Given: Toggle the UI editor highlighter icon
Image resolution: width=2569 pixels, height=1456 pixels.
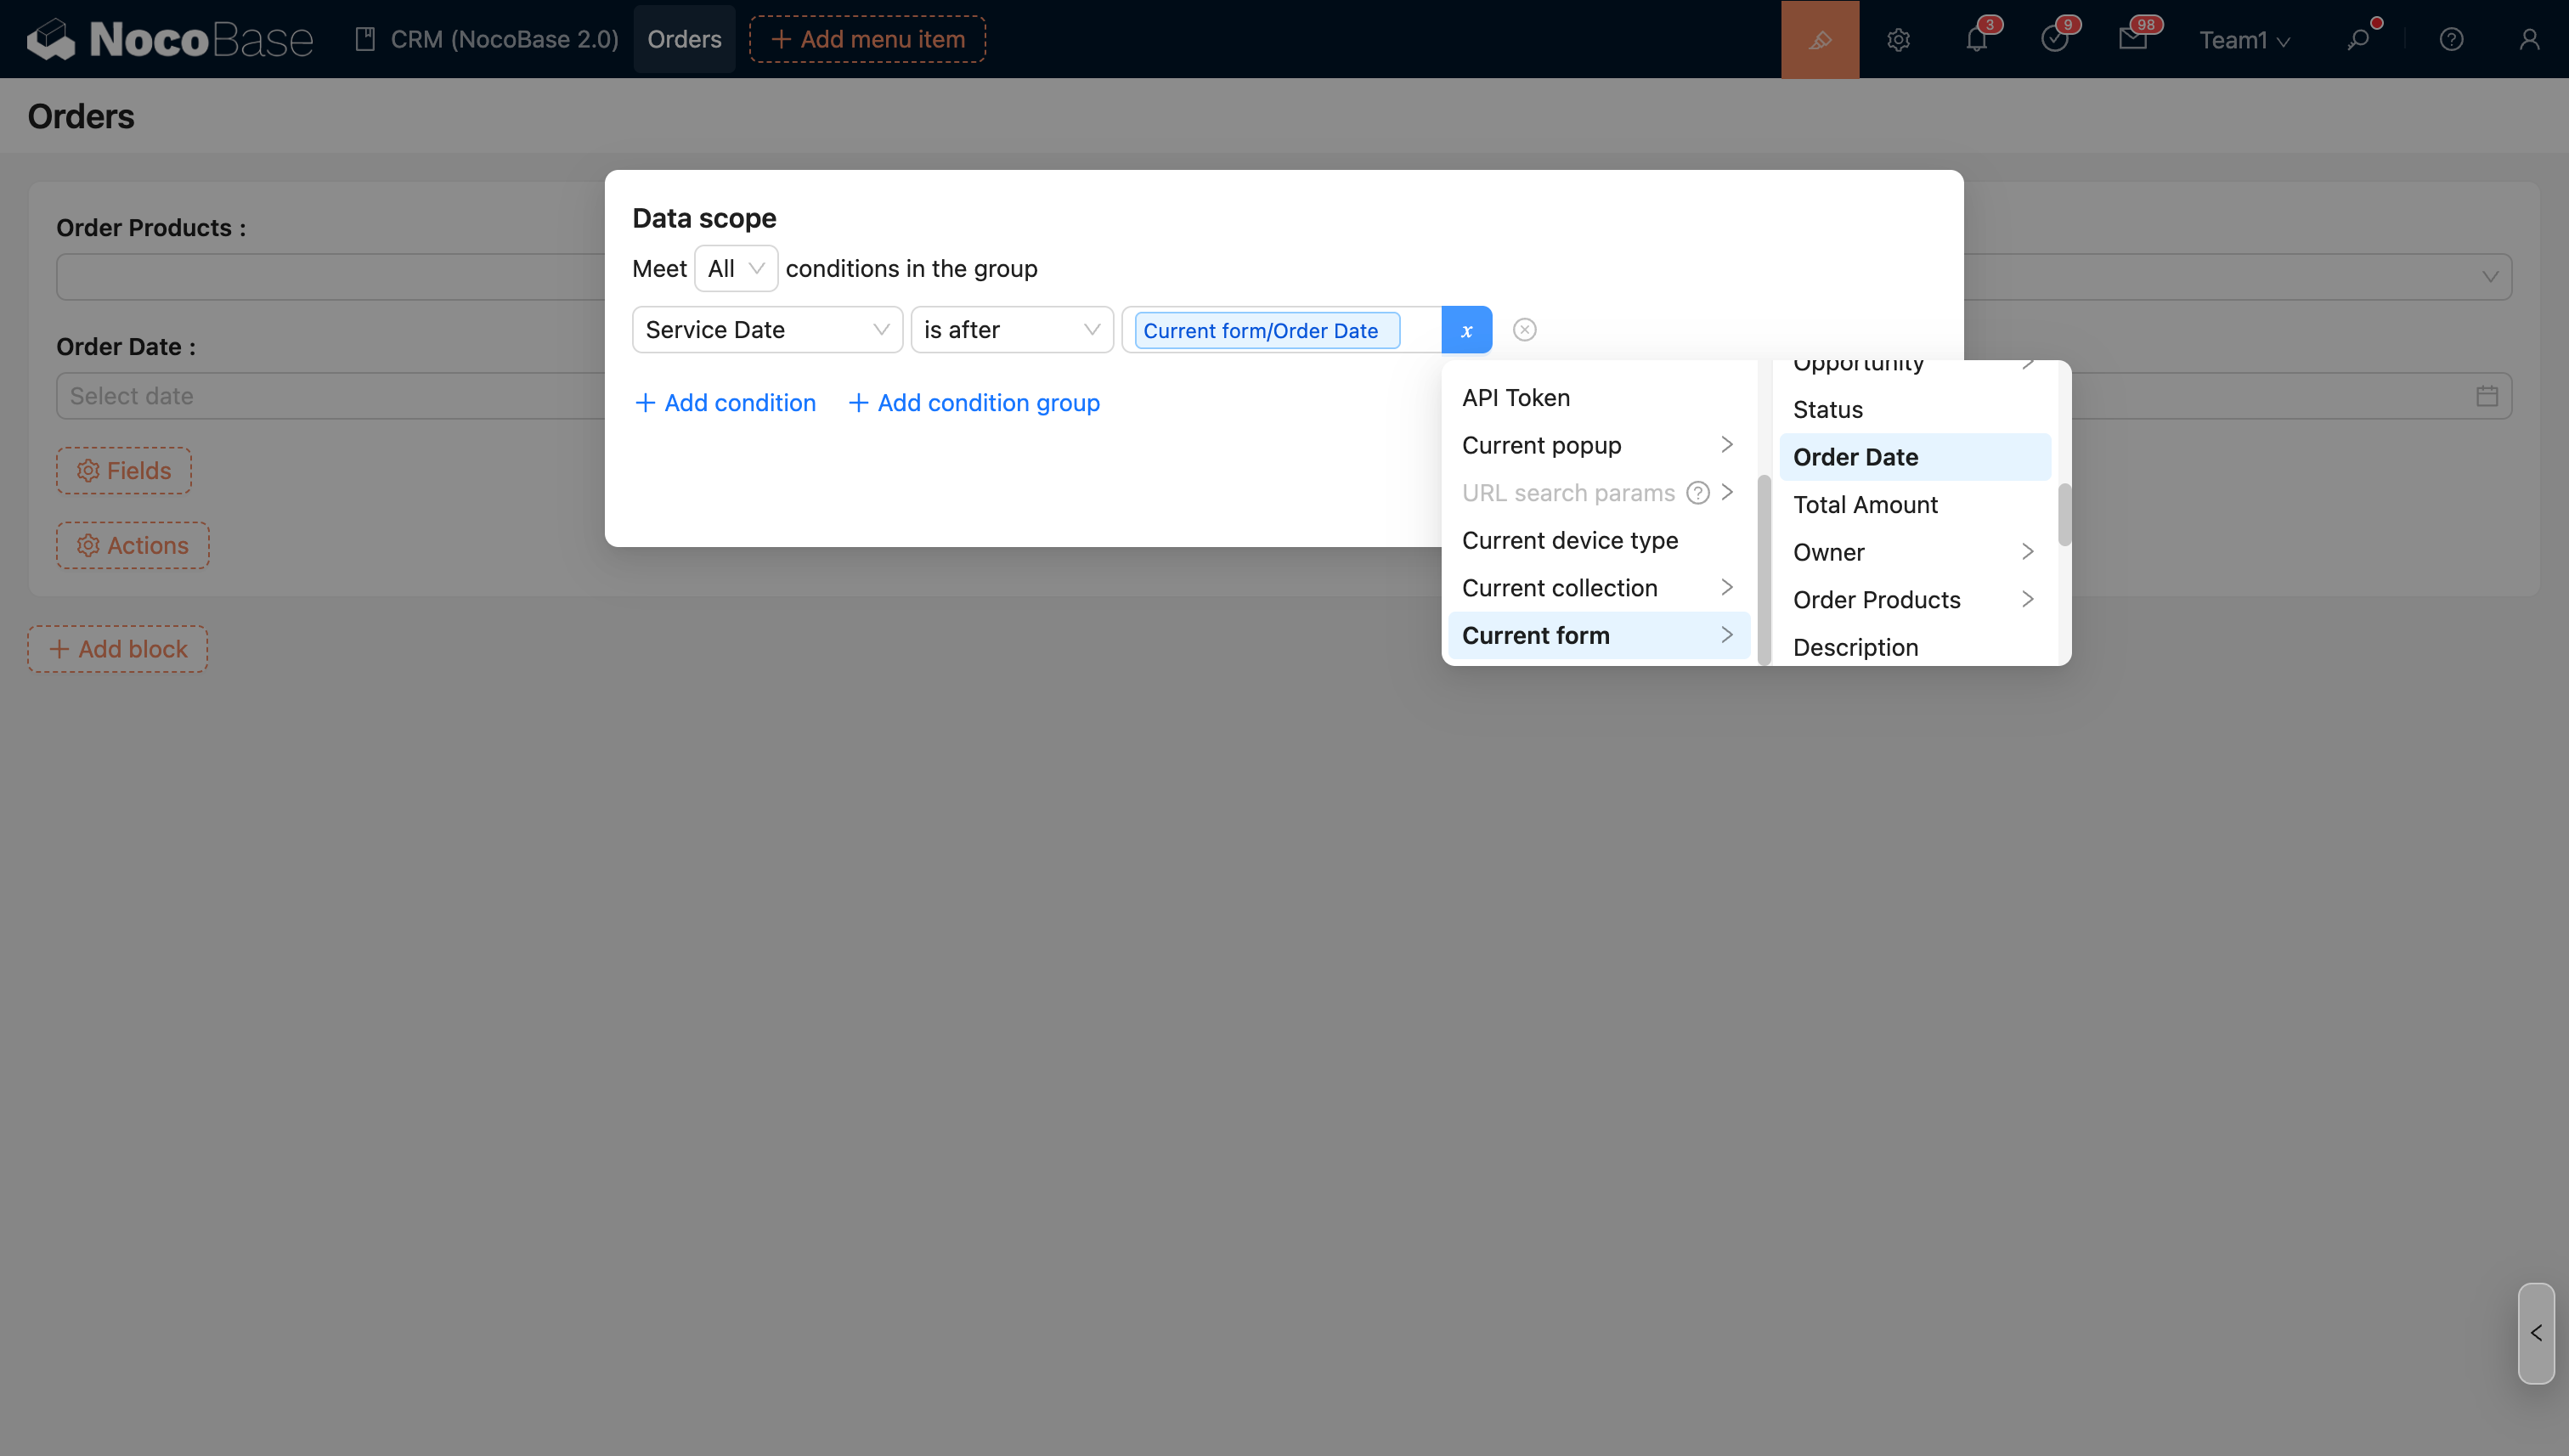Looking at the screenshot, I should click(1819, 39).
